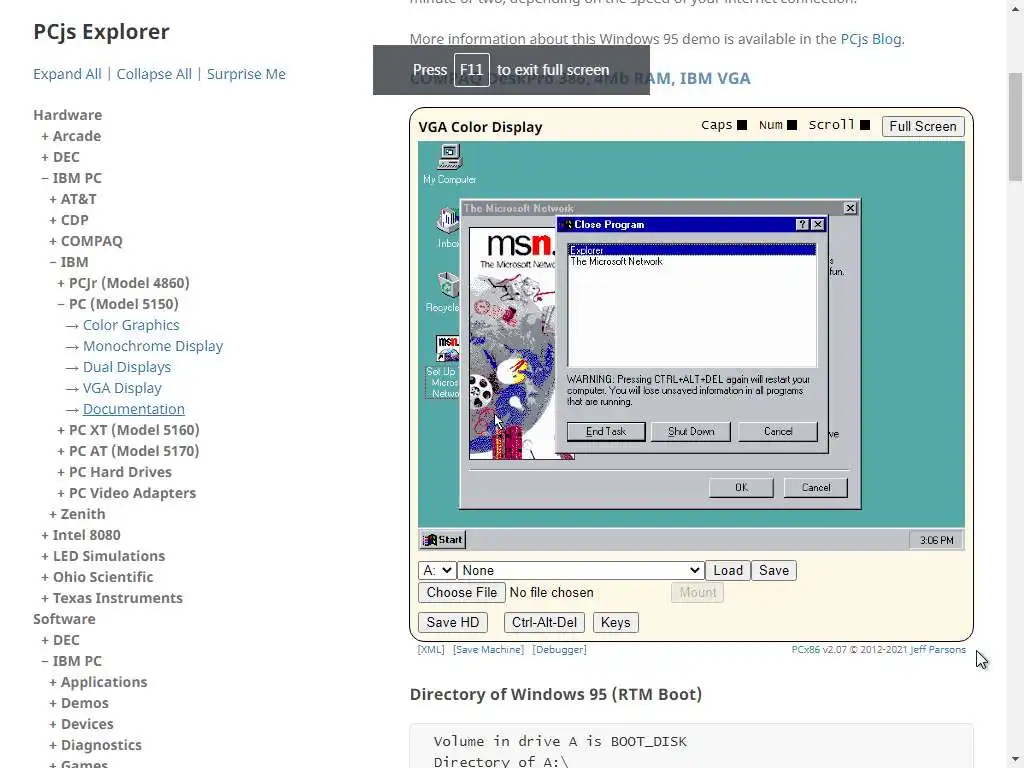Open the Inbox desktop icon
Viewport: 1024px width, 768px height.
448,228
